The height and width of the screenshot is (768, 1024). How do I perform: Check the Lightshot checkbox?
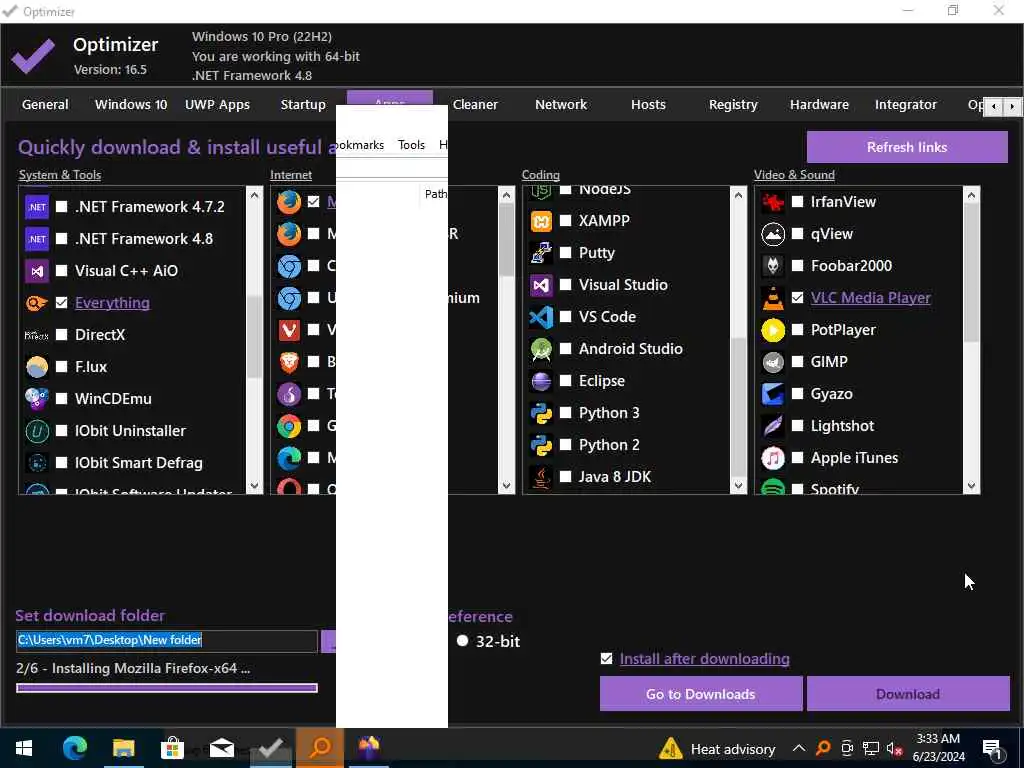pos(797,426)
